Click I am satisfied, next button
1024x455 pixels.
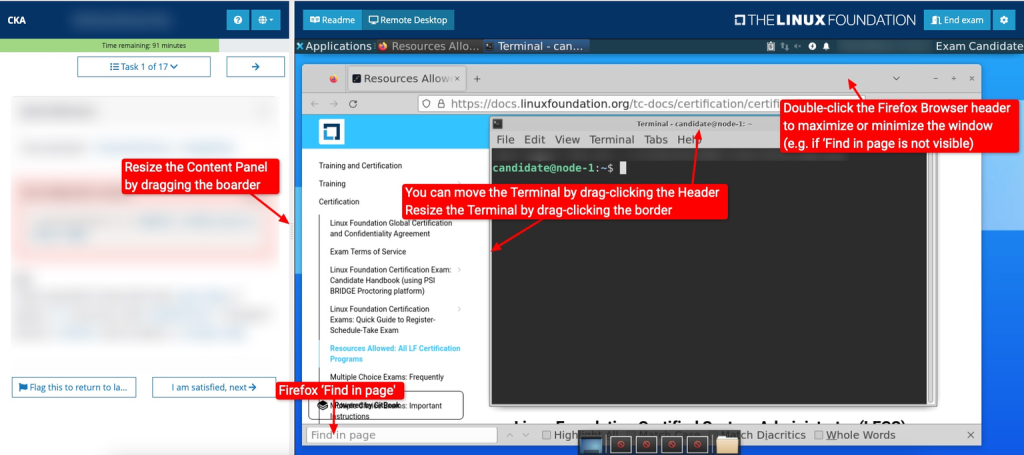[x=214, y=387]
